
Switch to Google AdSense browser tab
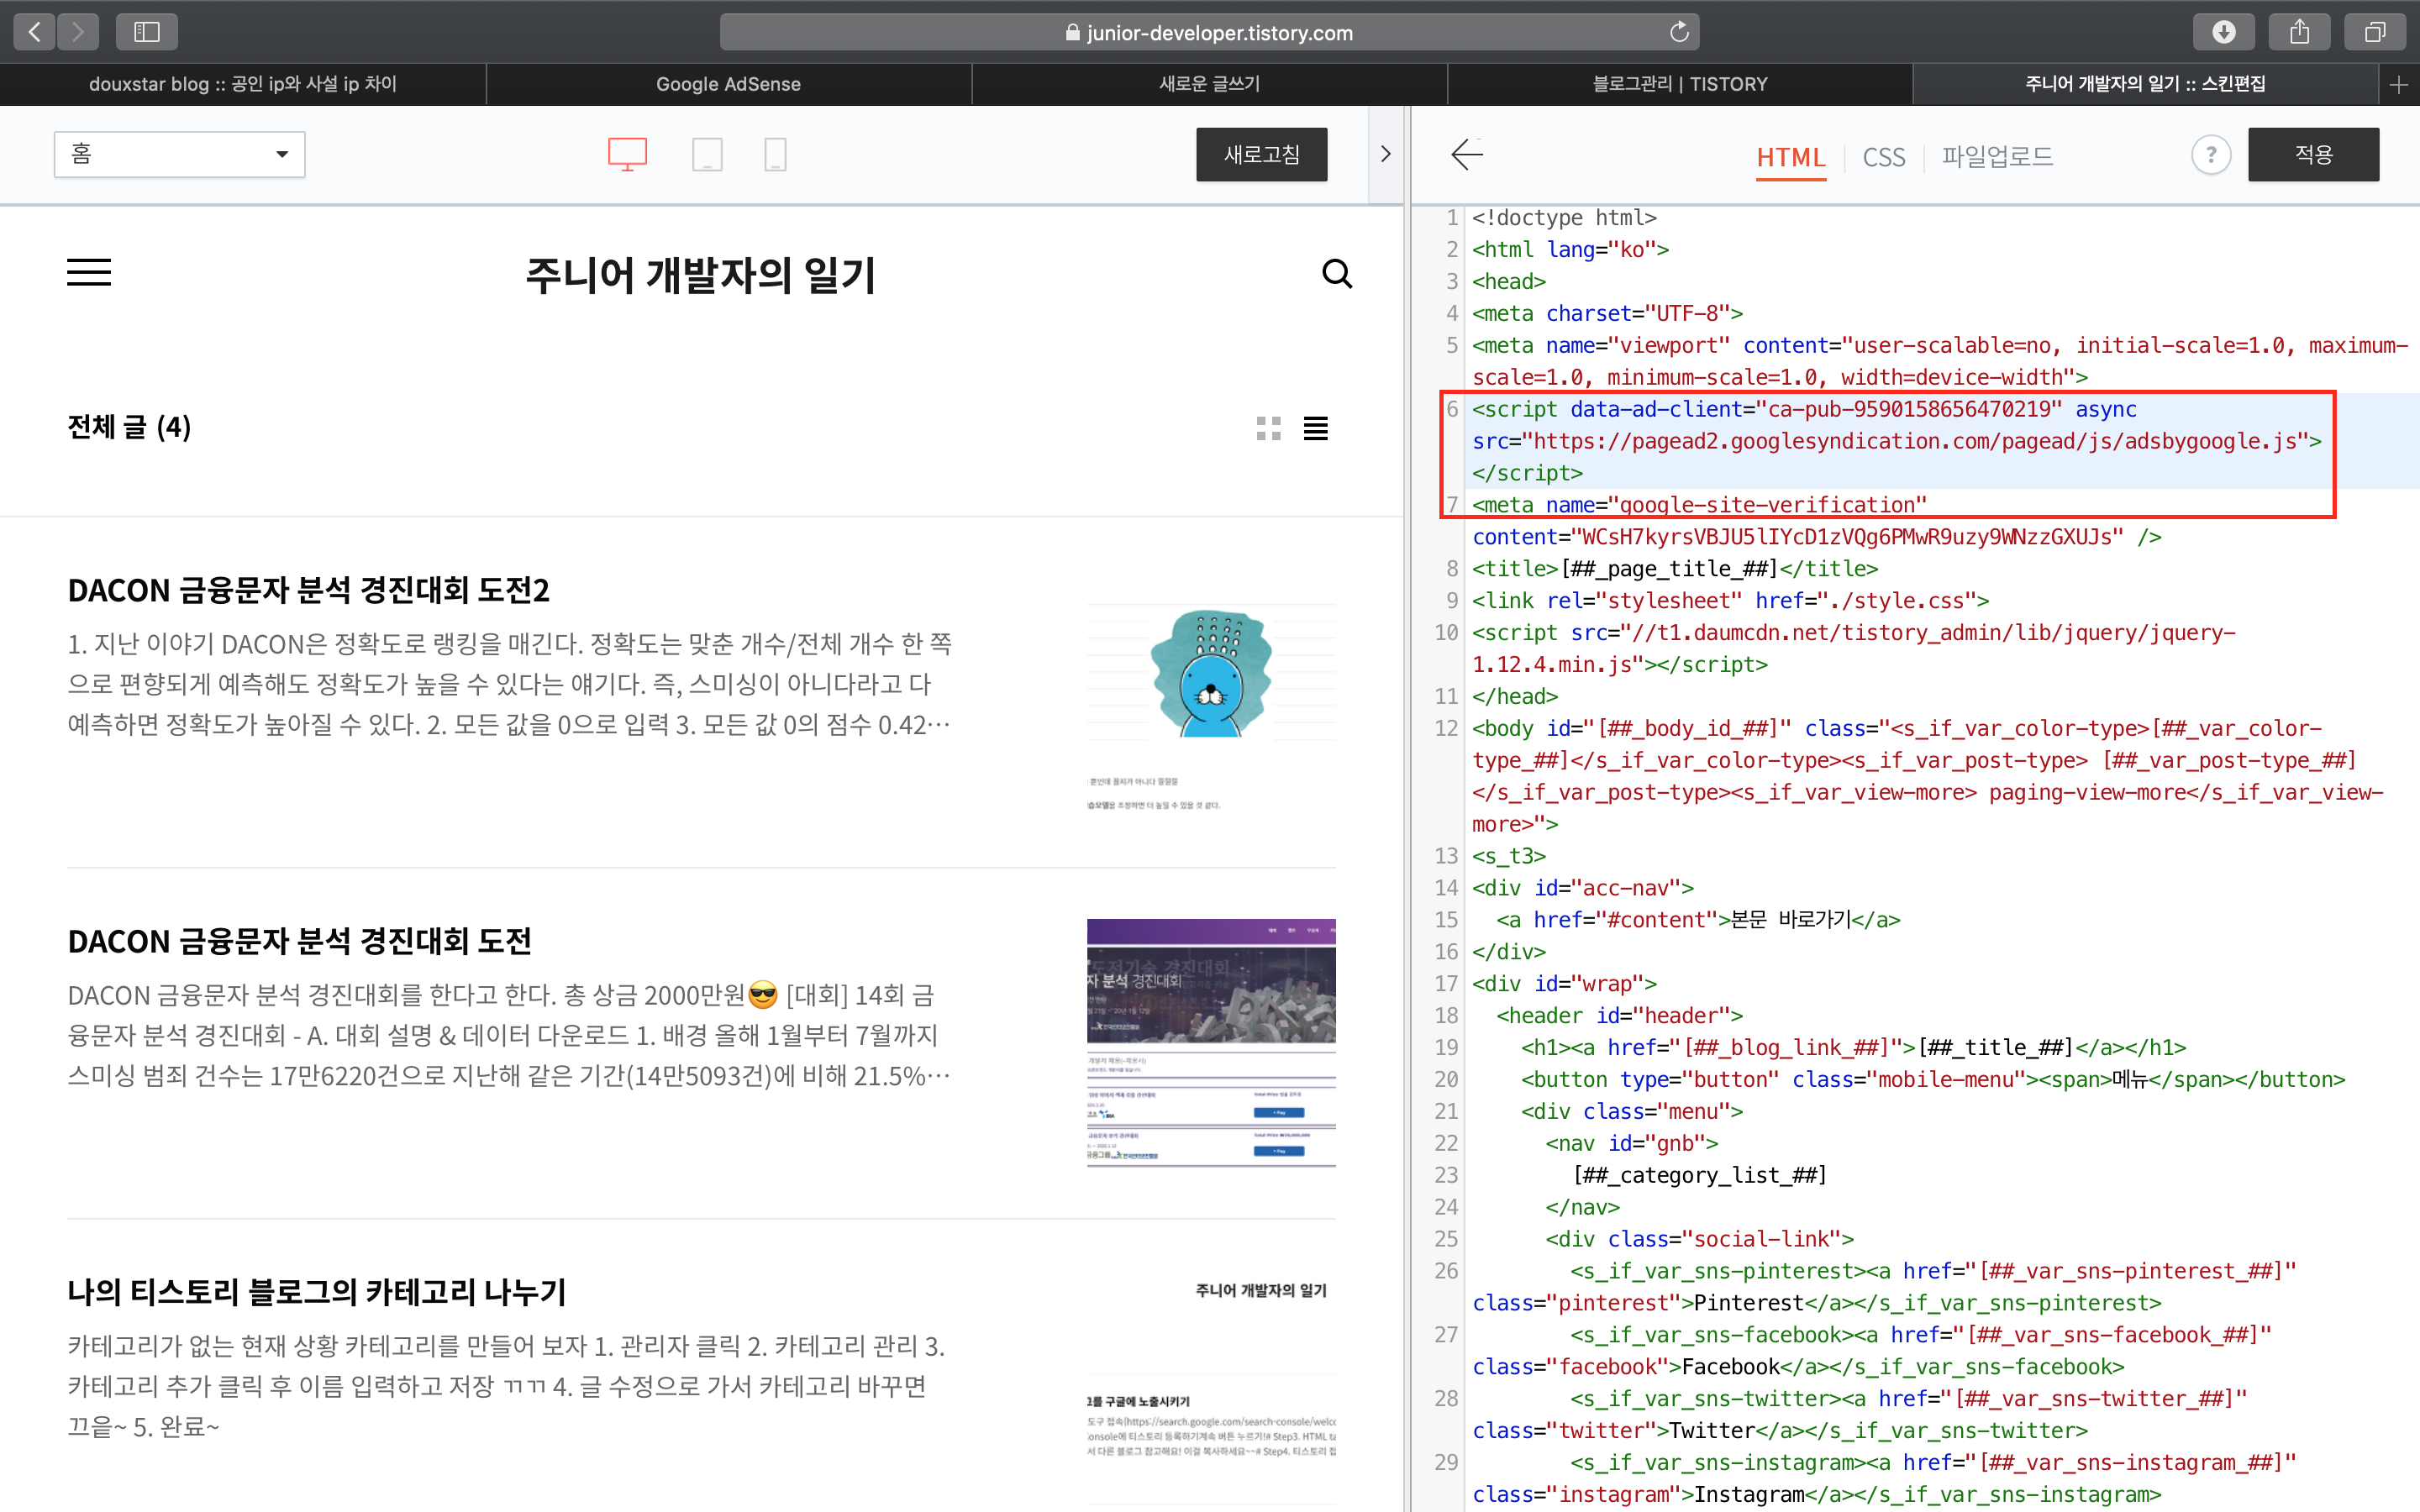728,84
